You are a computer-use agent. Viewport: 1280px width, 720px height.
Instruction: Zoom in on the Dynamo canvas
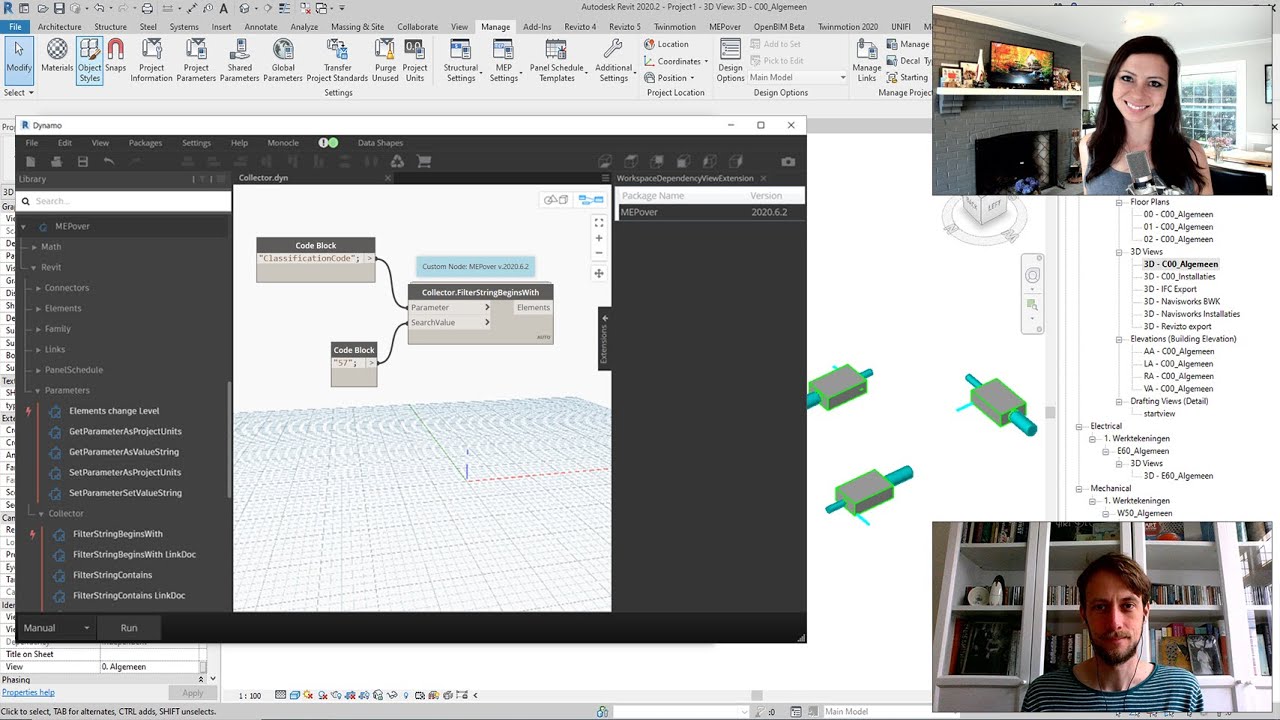[x=599, y=238]
